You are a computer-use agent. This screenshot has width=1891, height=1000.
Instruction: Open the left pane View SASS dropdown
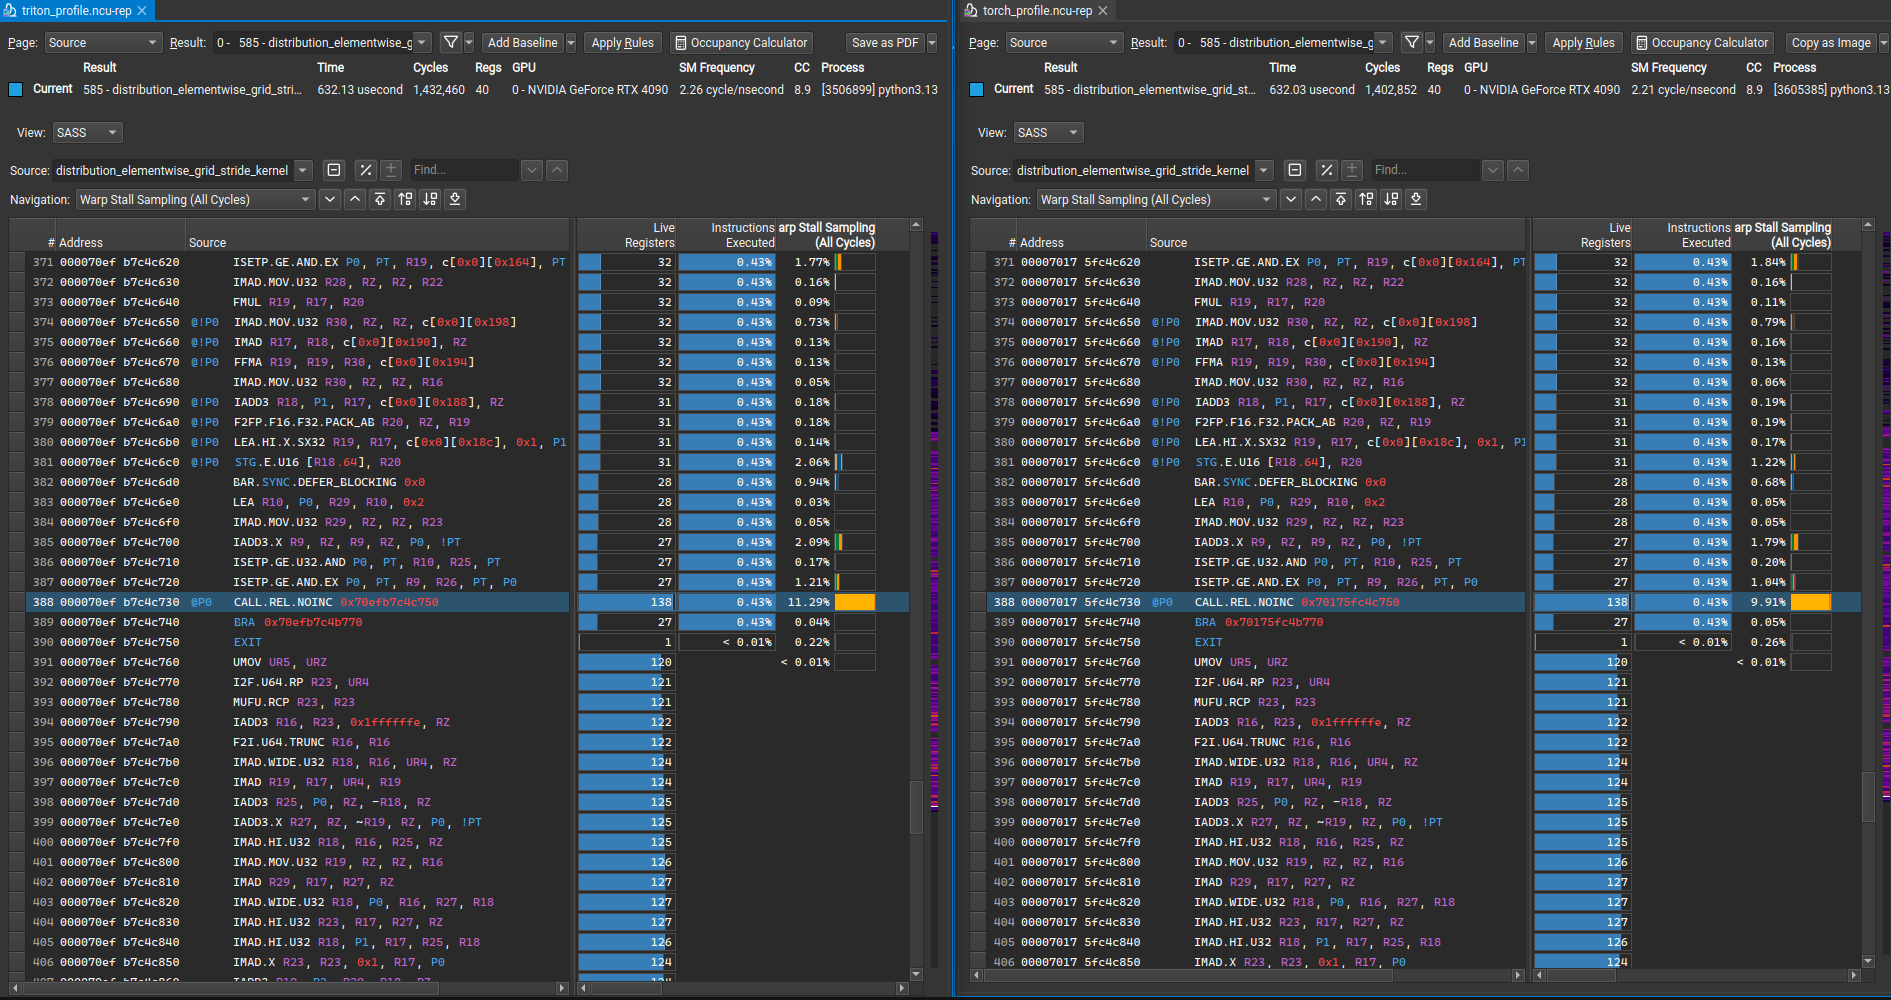87,133
